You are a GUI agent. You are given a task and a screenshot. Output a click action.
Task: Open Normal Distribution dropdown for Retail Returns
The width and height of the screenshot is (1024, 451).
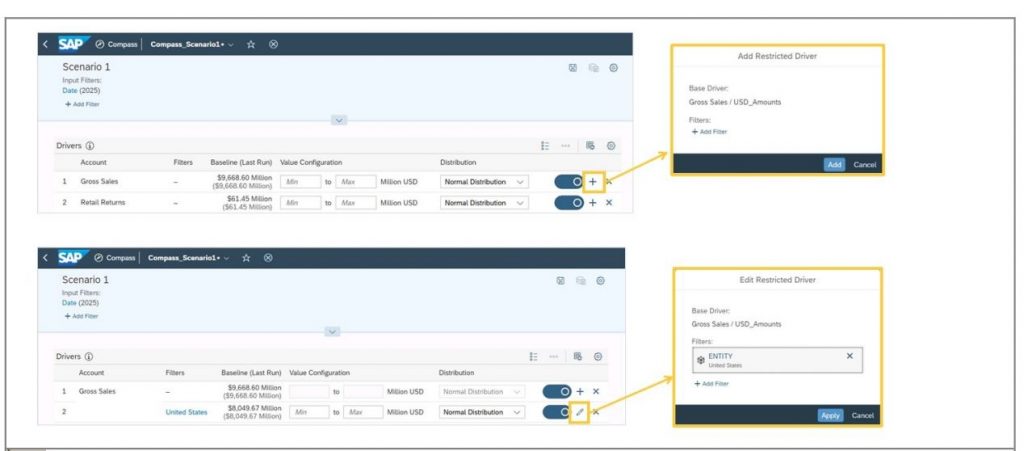485,203
